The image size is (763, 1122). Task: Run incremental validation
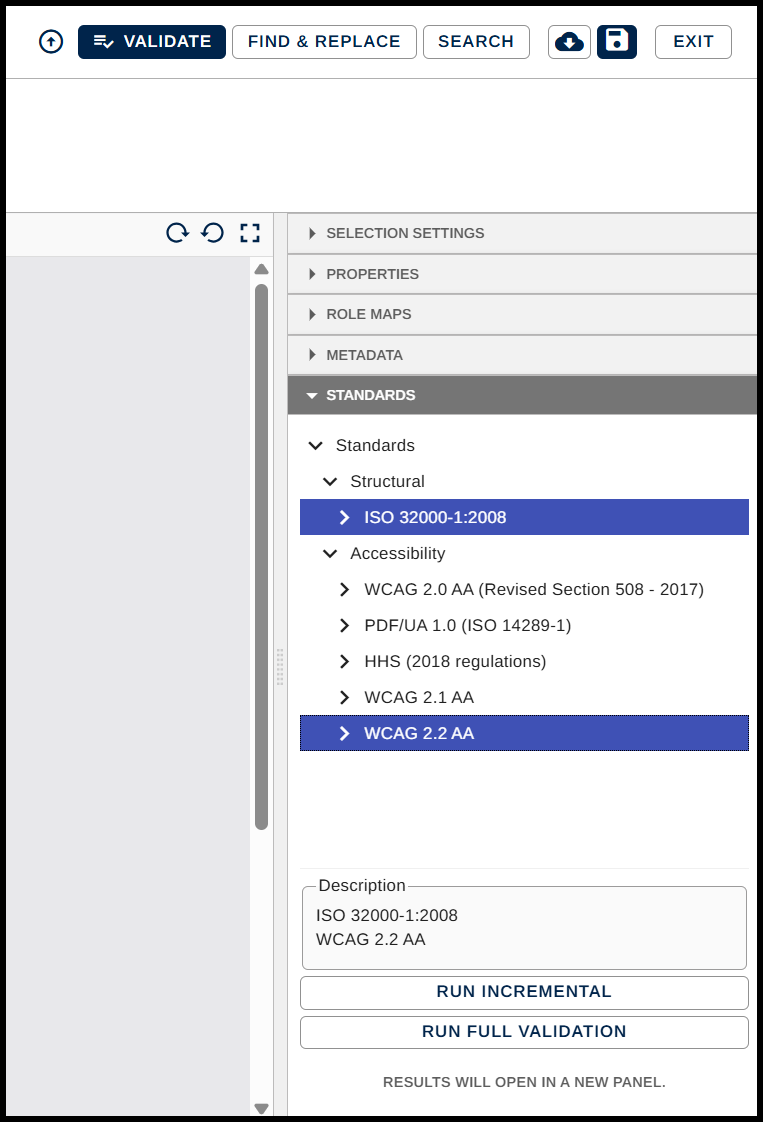[x=524, y=992]
